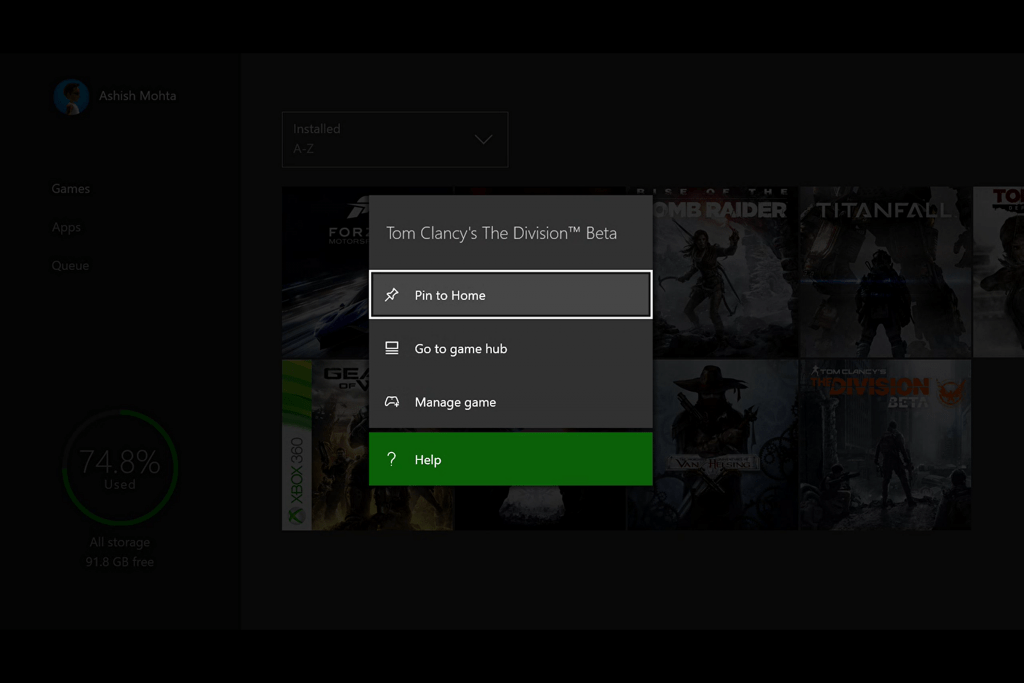The width and height of the screenshot is (1024, 683).
Task: Click the pin icon next to Pin to Home
Action: pyautogui.click(x=391, y=294)
